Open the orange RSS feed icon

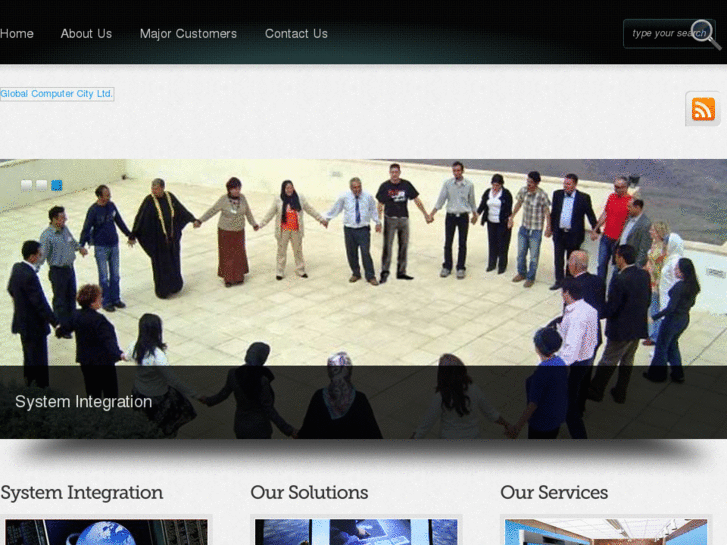coord(703,109)
